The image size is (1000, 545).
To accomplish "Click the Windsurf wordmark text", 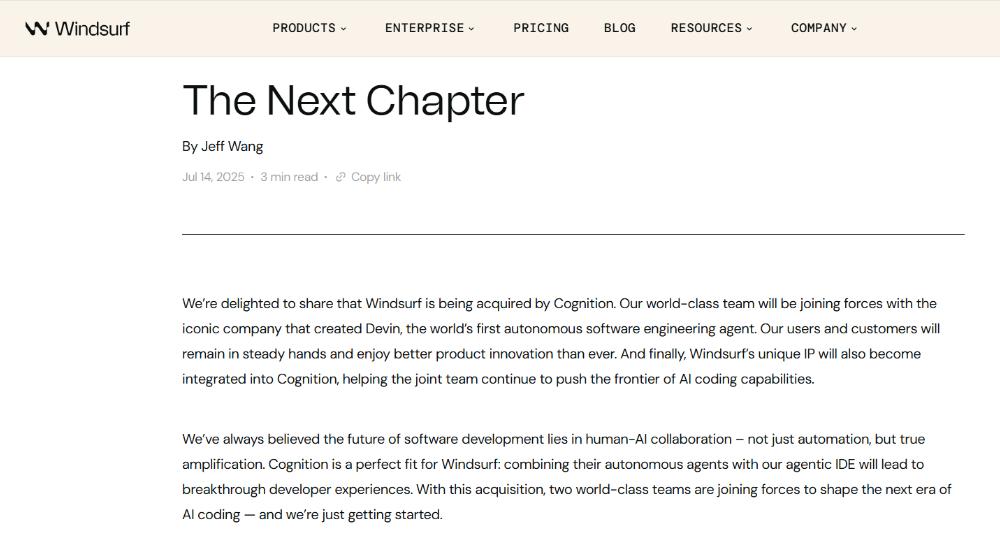I will [x=92, y=28].
